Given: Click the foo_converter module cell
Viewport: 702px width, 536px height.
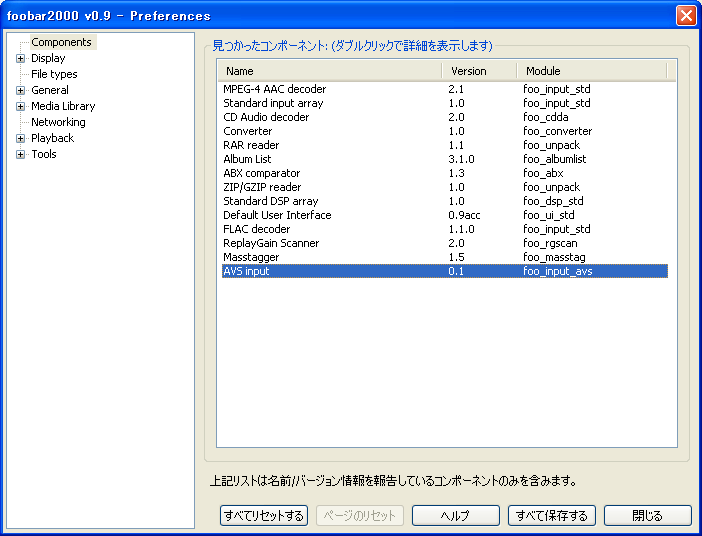Looking at the screenshot, I should tap(557, 131).
